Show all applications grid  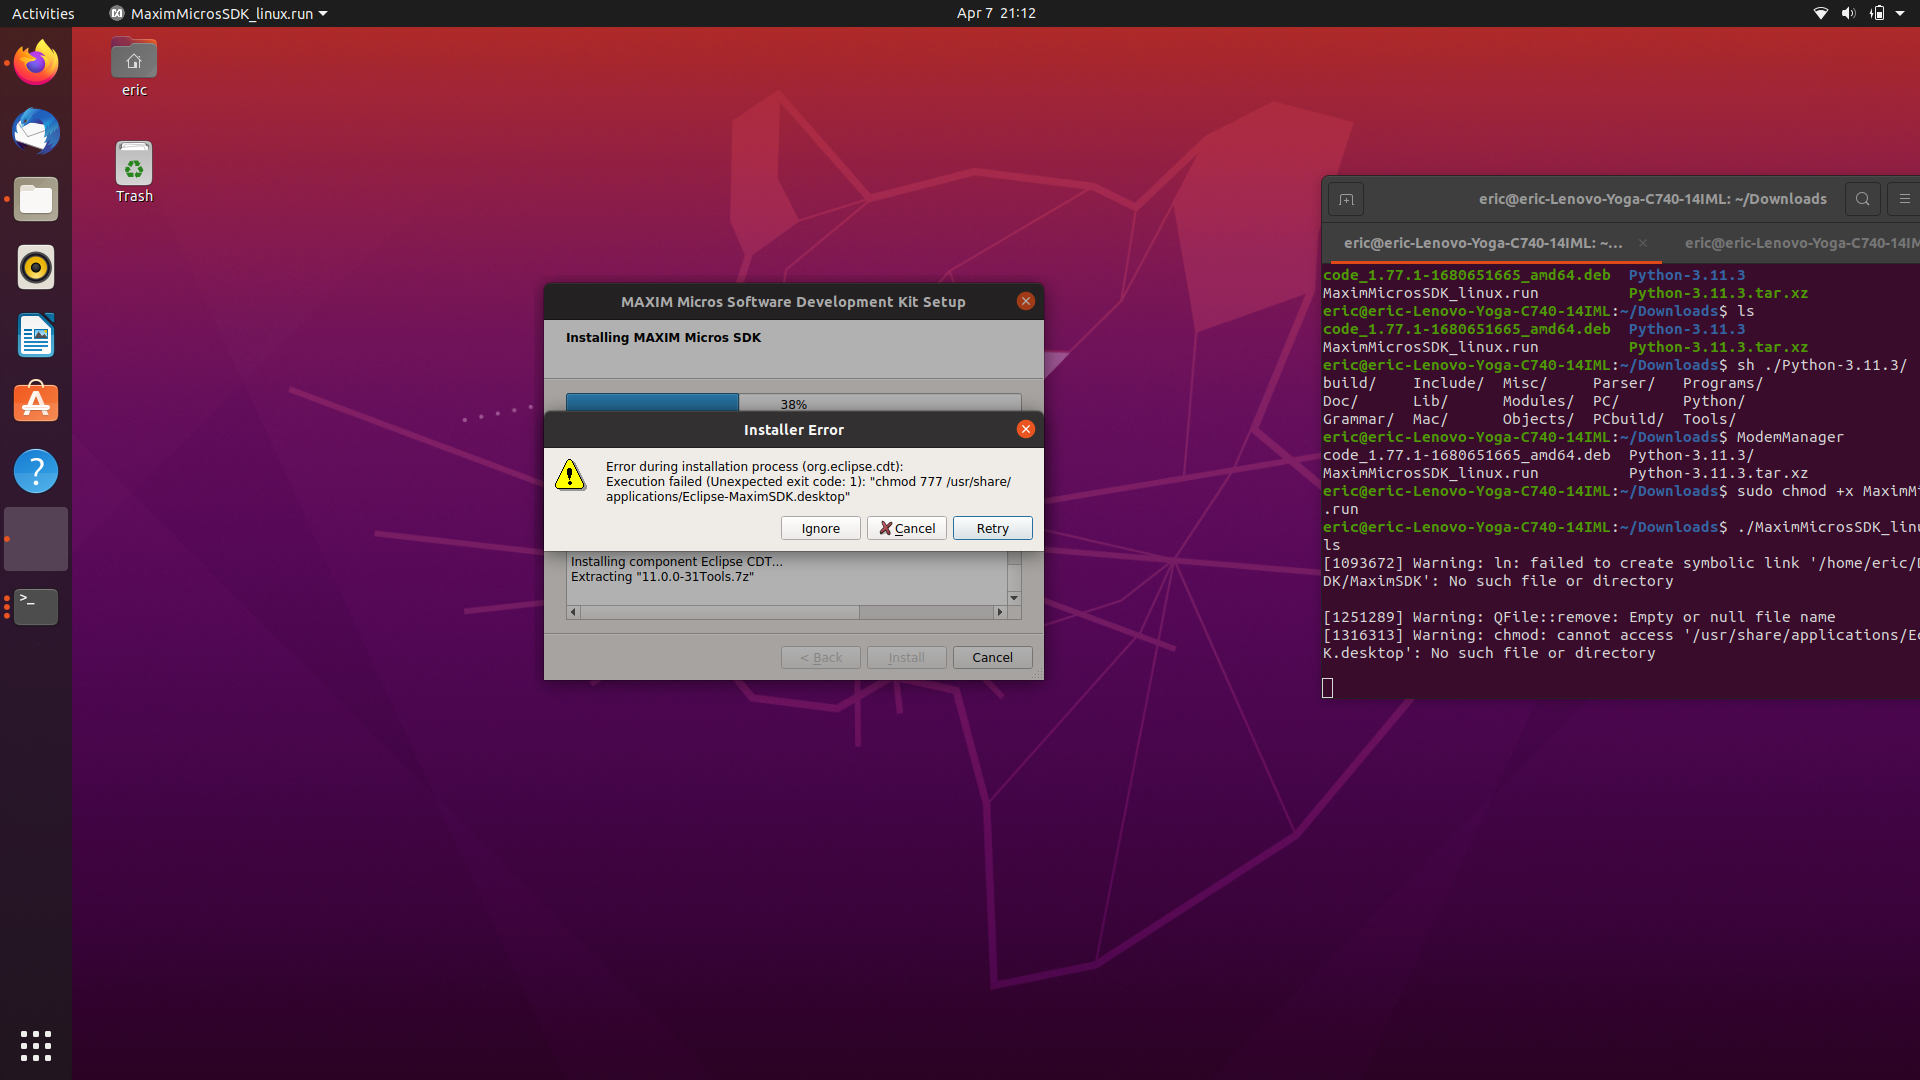[36, 1046]
